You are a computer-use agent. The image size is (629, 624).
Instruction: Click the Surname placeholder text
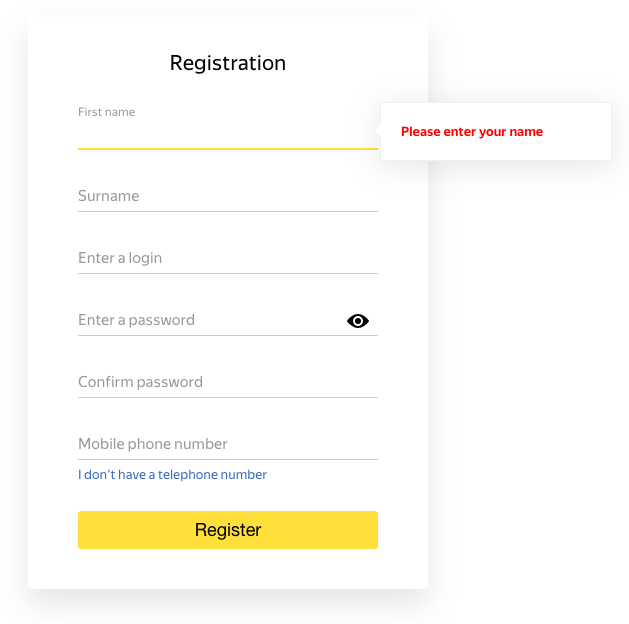pos(109,196)
